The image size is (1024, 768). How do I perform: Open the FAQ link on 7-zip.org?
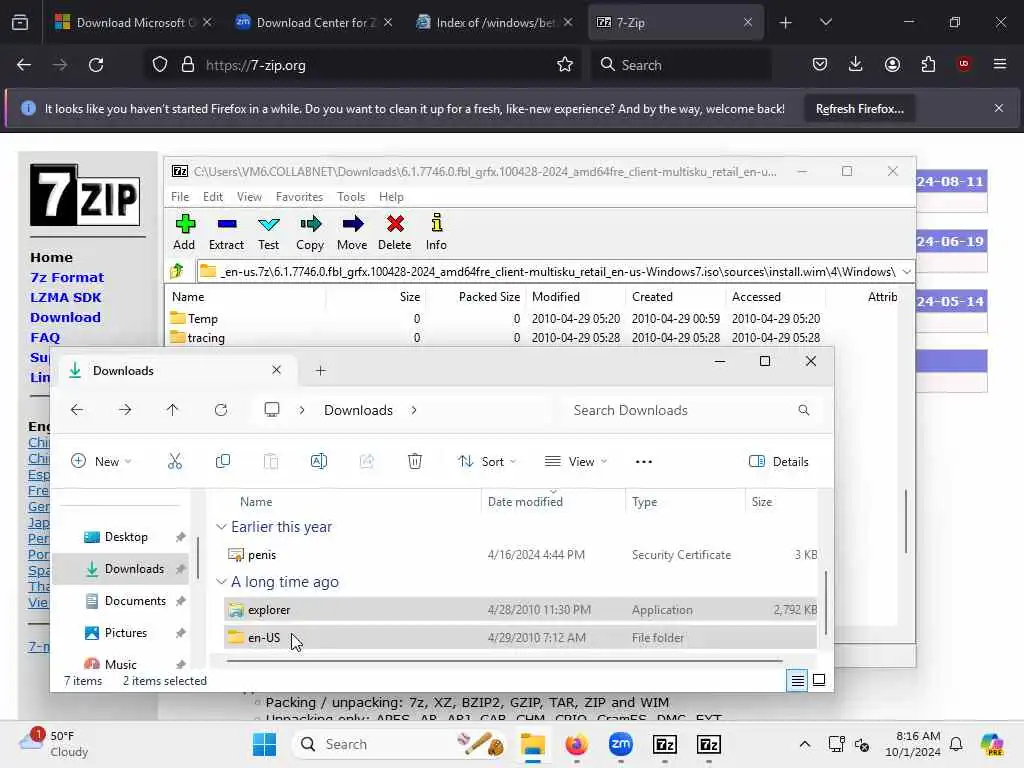pos(45,338)
